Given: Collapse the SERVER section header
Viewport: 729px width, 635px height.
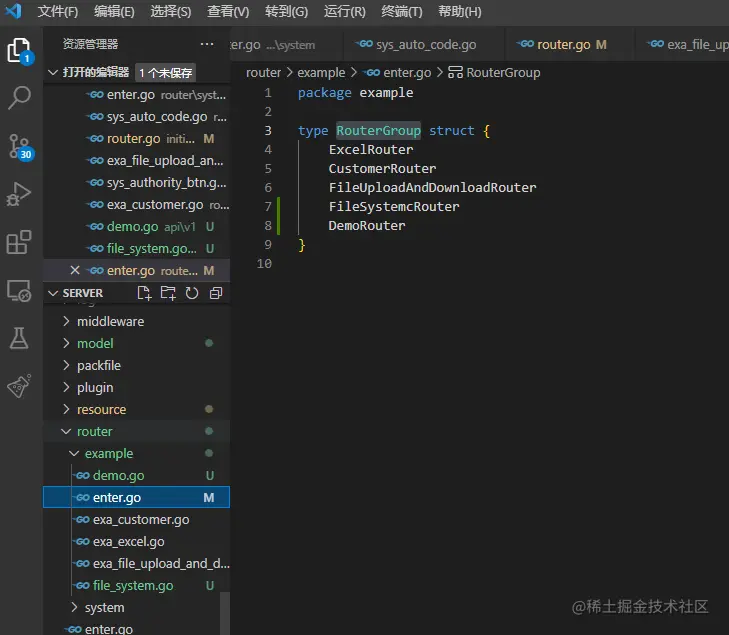Looking at the screenshot, I should (x=83, y=293).
